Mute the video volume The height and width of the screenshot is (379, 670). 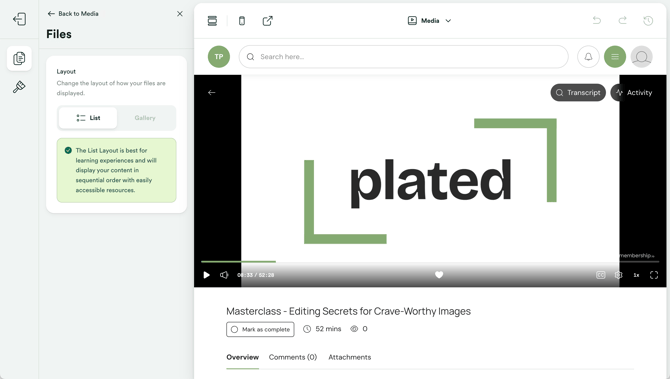coord(224,275)
